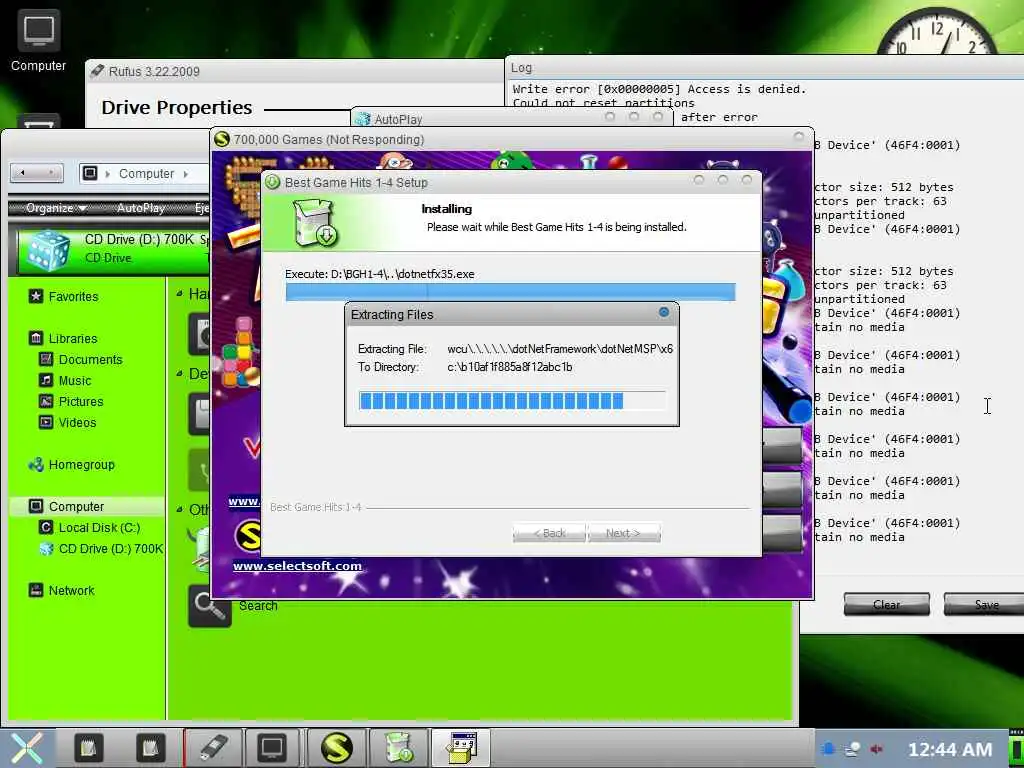The width and height of the screenshot is (1024, 768).
Task: Click Computer in the address breadcrumb
Action: 146,174
